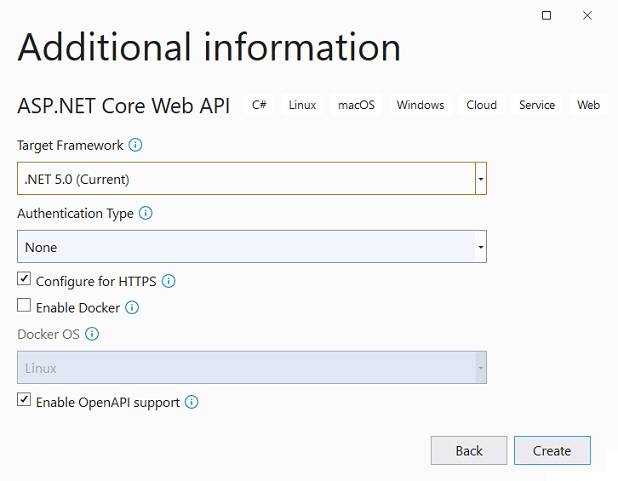Click the .NET 5.0 (Current) framework field

click(x=245, y=179)
